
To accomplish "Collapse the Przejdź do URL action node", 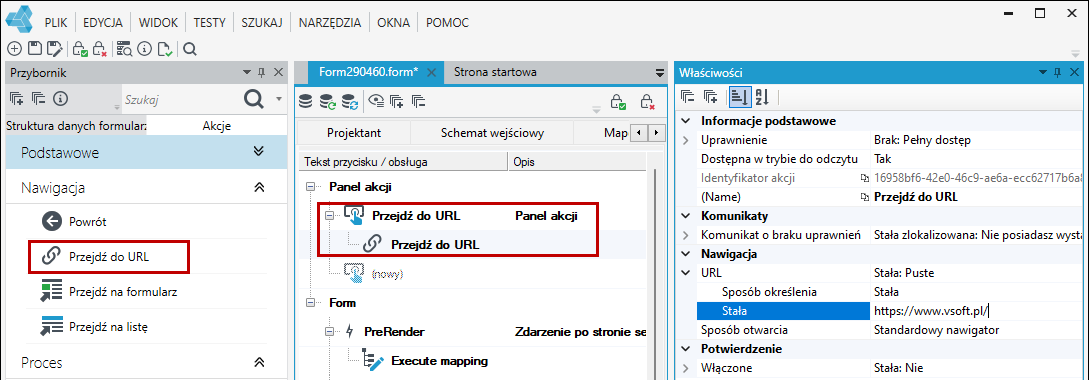I will (330, 215).
